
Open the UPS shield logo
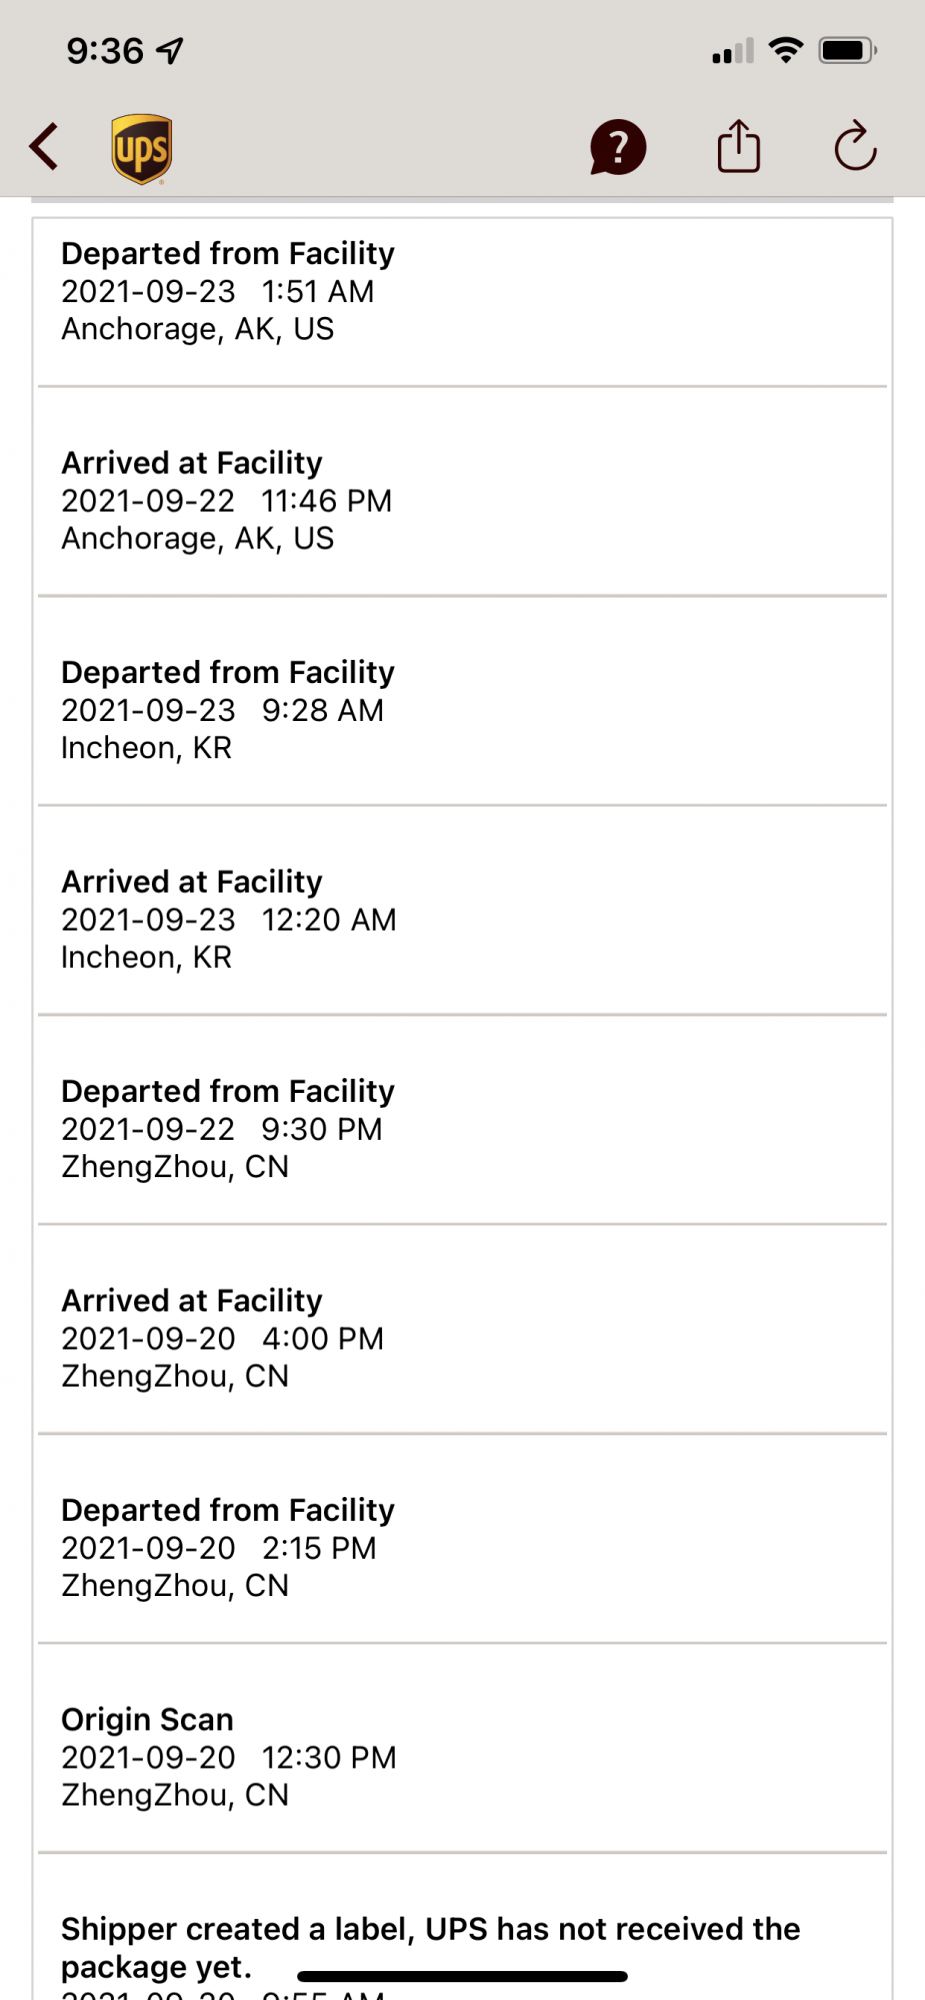point(141,149)
